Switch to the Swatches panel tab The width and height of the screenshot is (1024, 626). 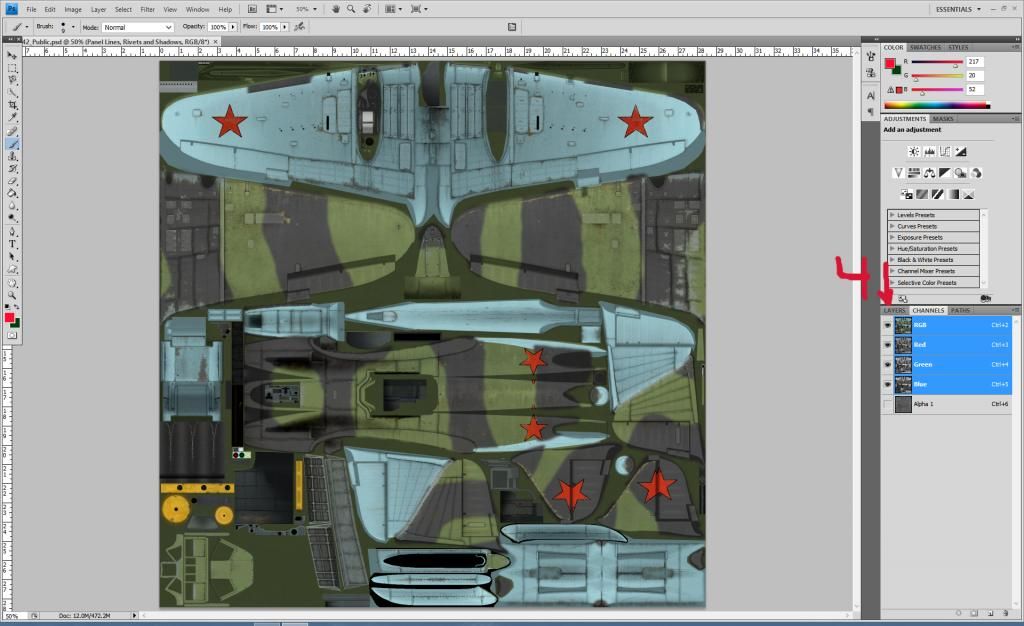click(925, 47)
